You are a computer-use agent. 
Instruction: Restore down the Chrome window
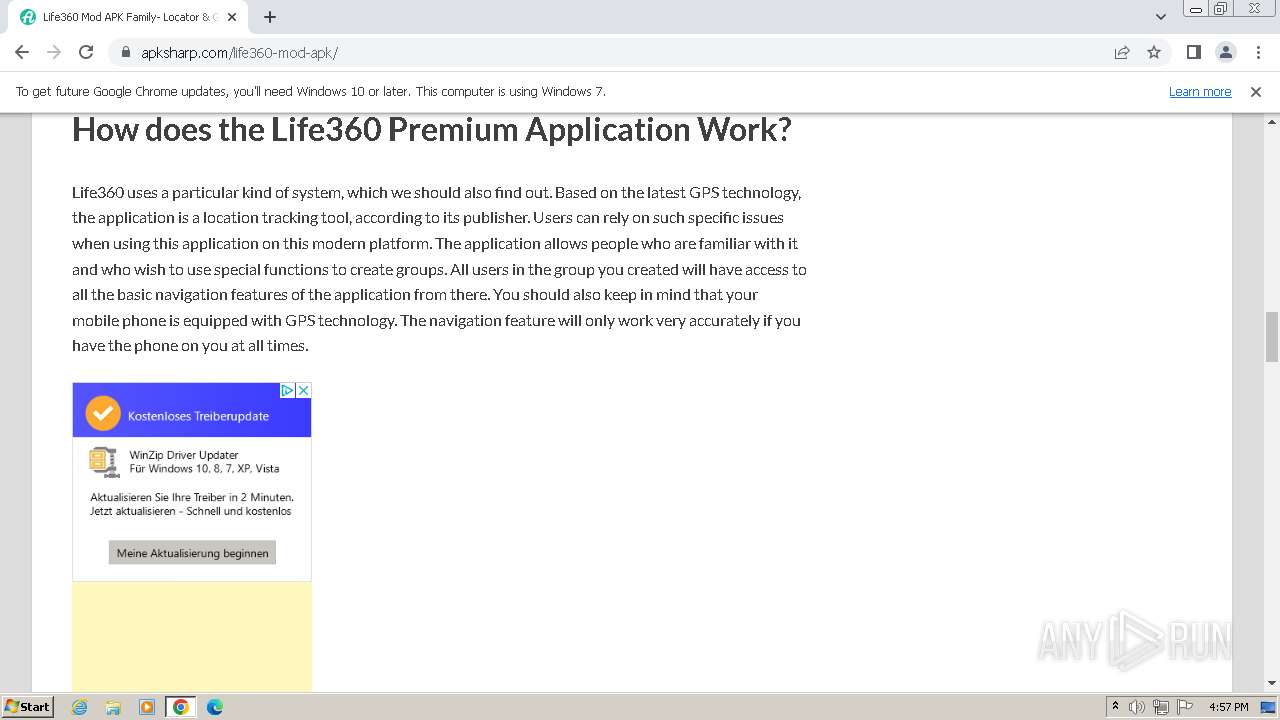coord(1221,9)
